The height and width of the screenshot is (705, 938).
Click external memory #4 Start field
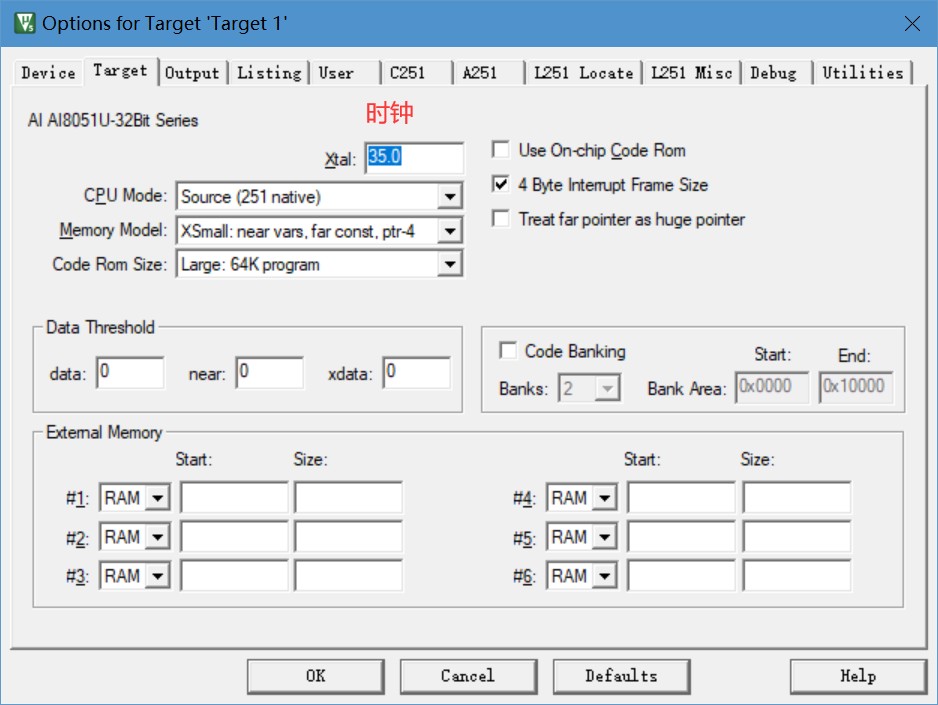tap(681, 498)
